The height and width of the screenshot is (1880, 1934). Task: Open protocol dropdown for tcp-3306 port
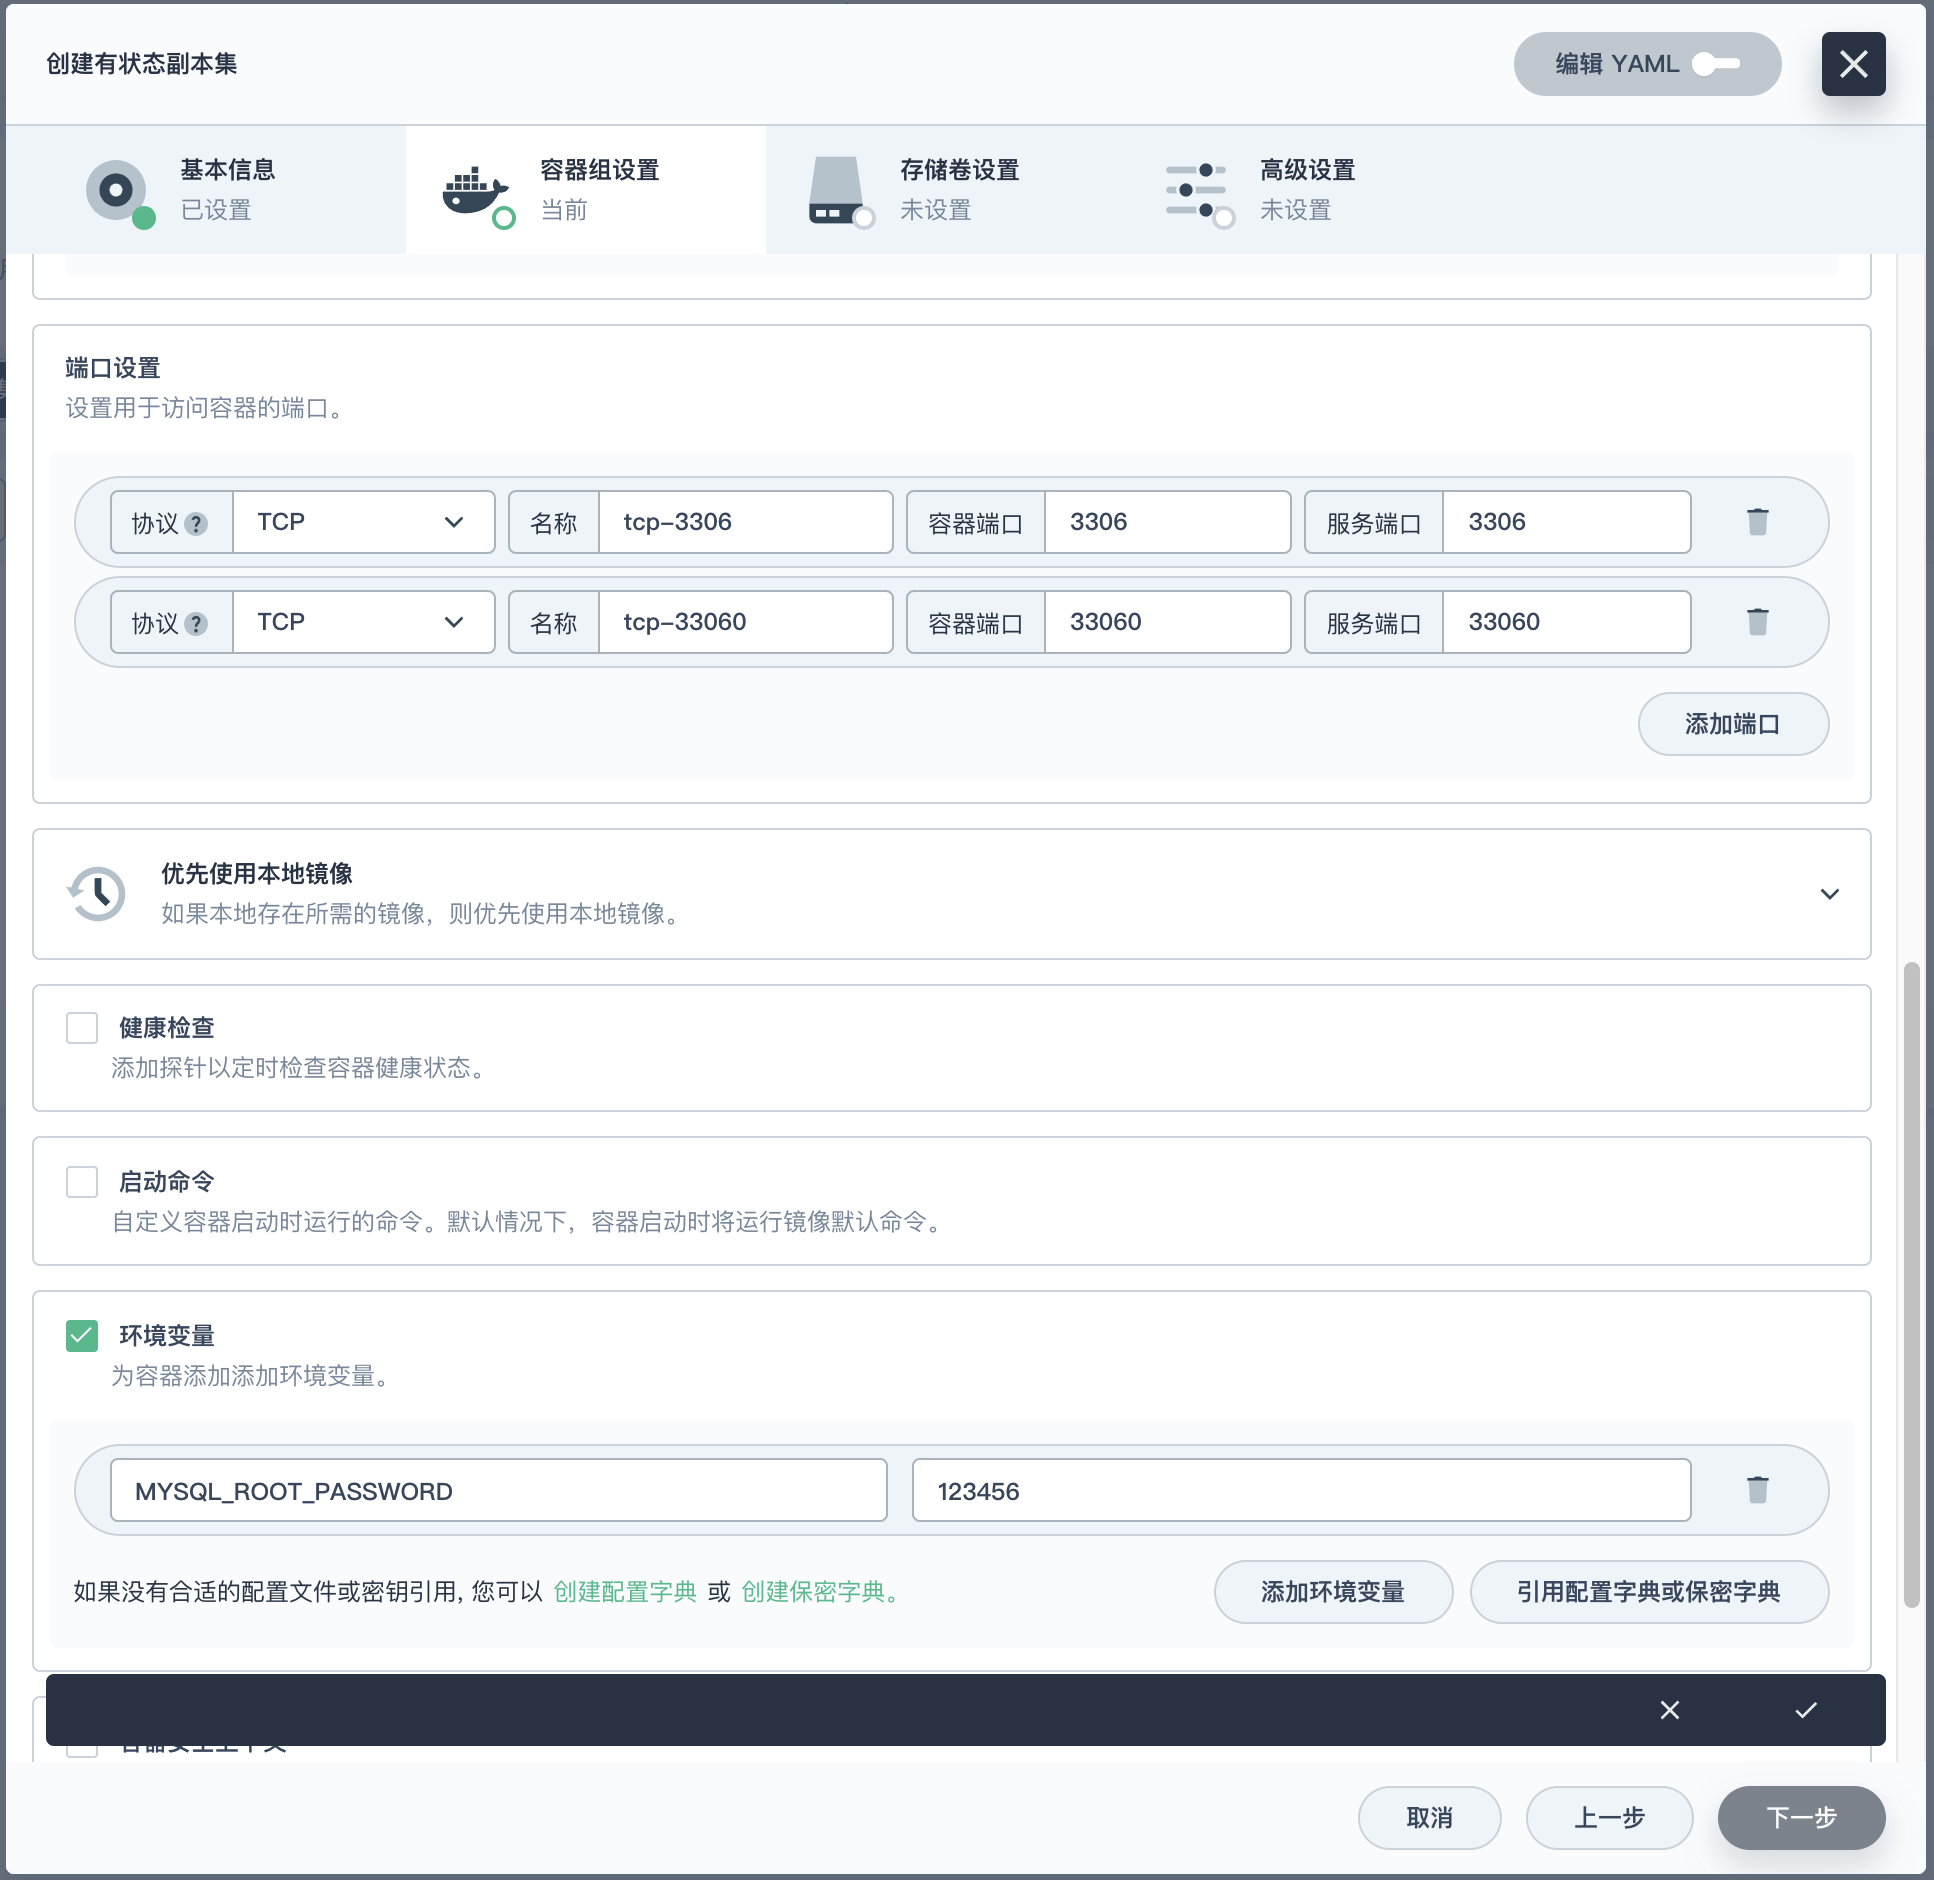coord(363,522)
